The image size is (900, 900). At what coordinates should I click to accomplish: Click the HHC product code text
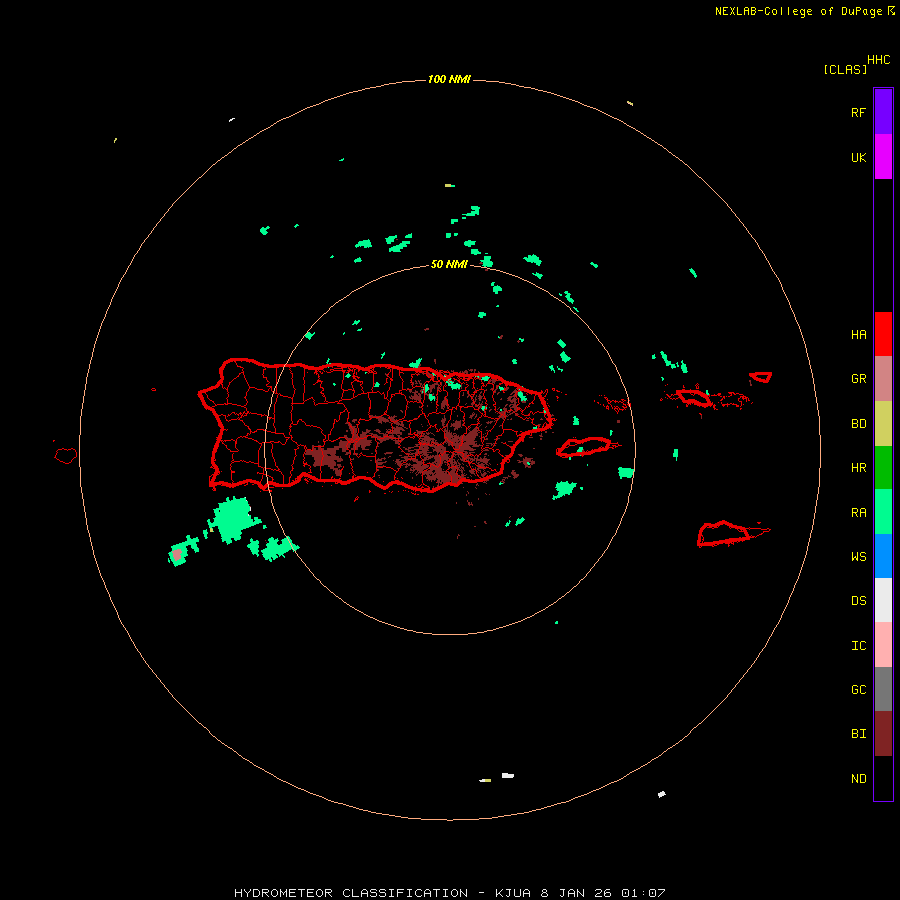[x=878, y=60]
